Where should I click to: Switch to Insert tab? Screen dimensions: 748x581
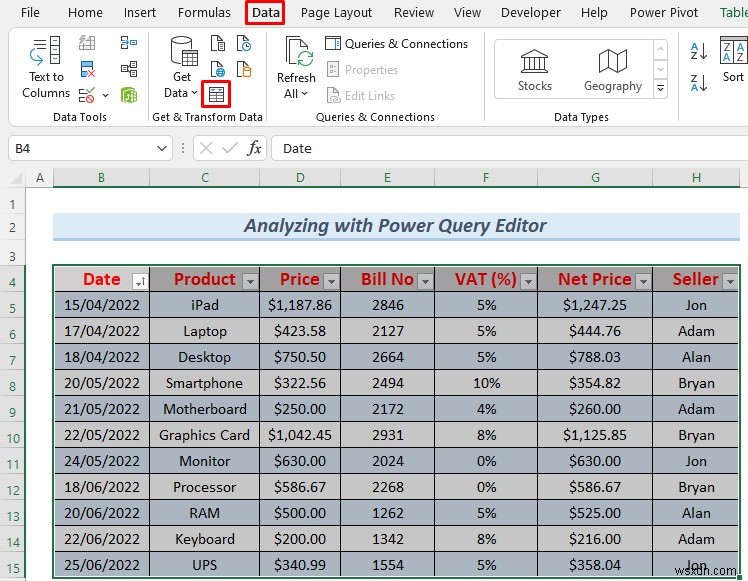(139, 12)
